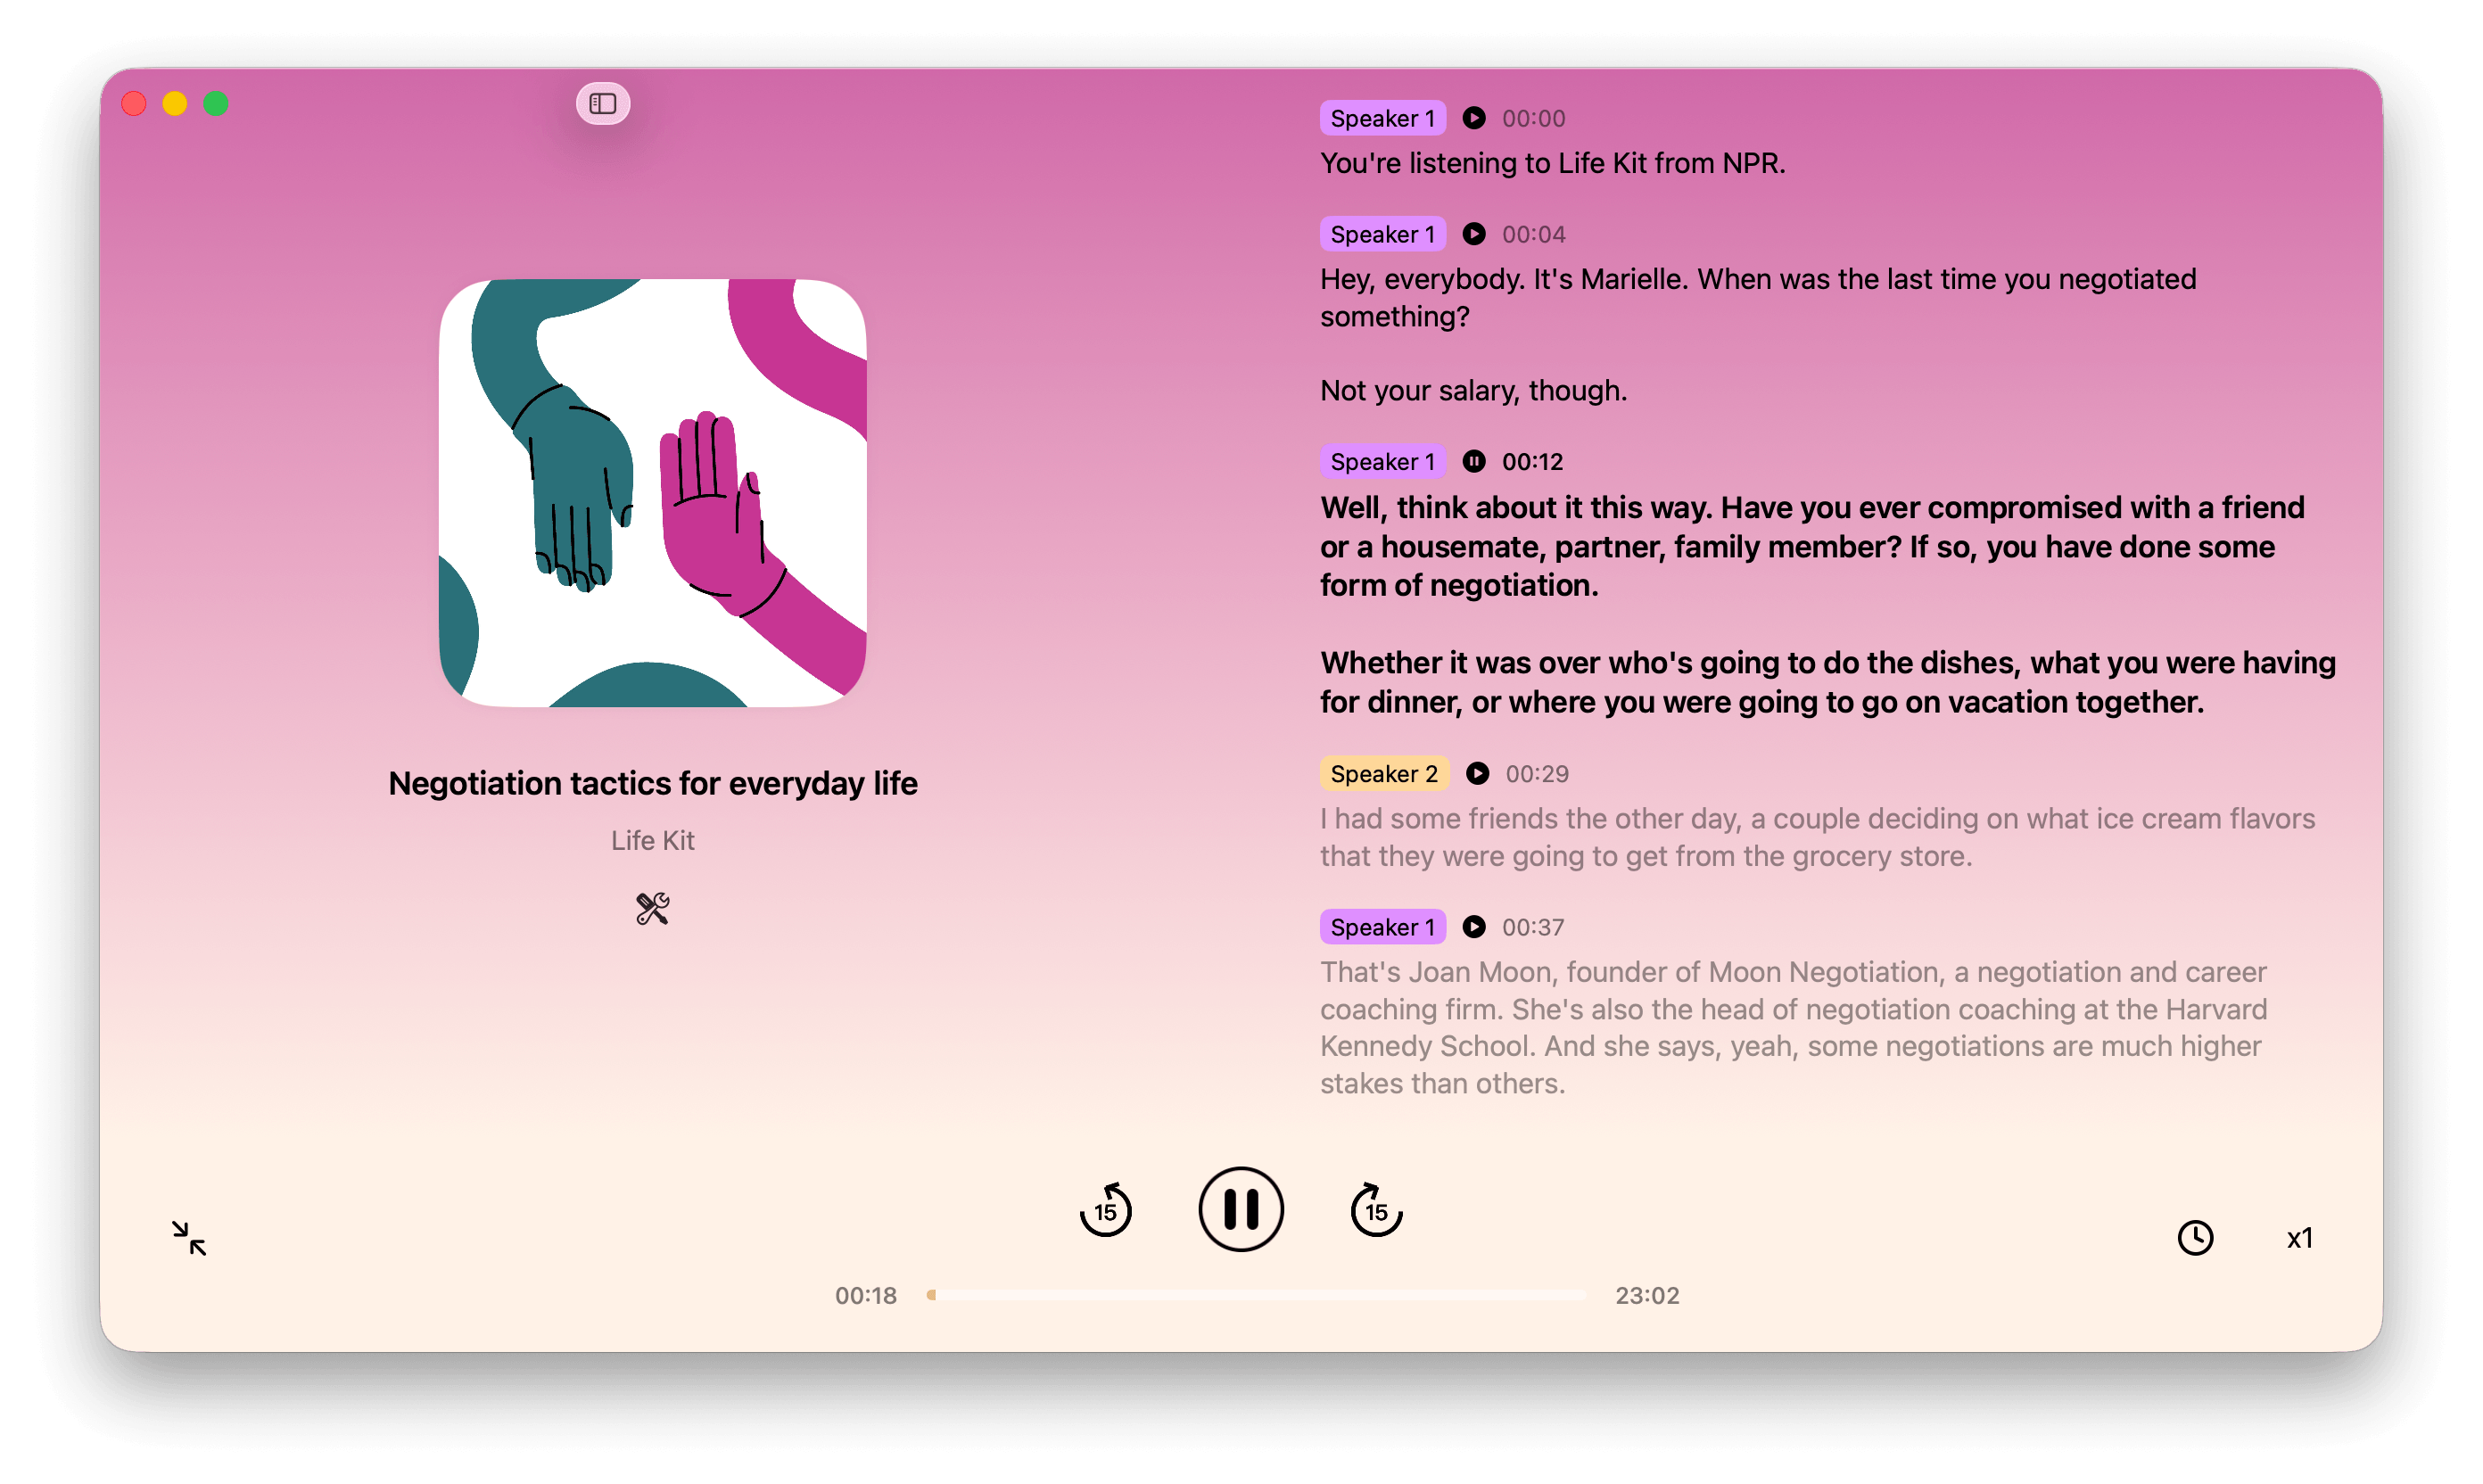
Task: Click the 'That's Joan Moon' paragraph
Action: click(x=1793, y=1027)
